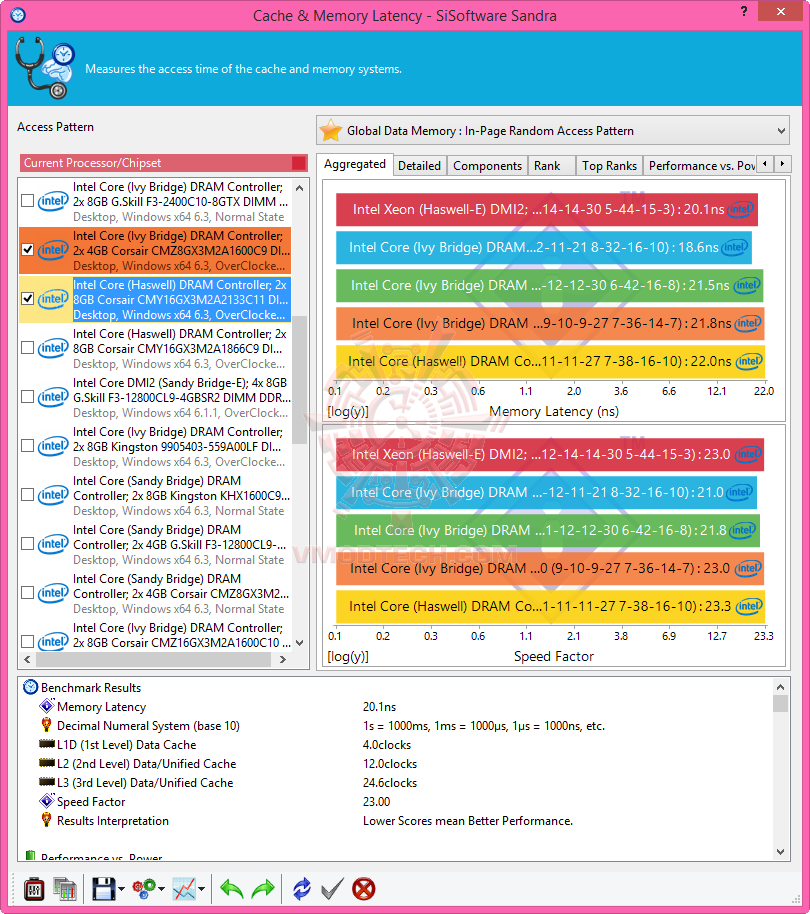Open the Components tab
This screenshot has width=810, height=914.
(x=487, y=166)
